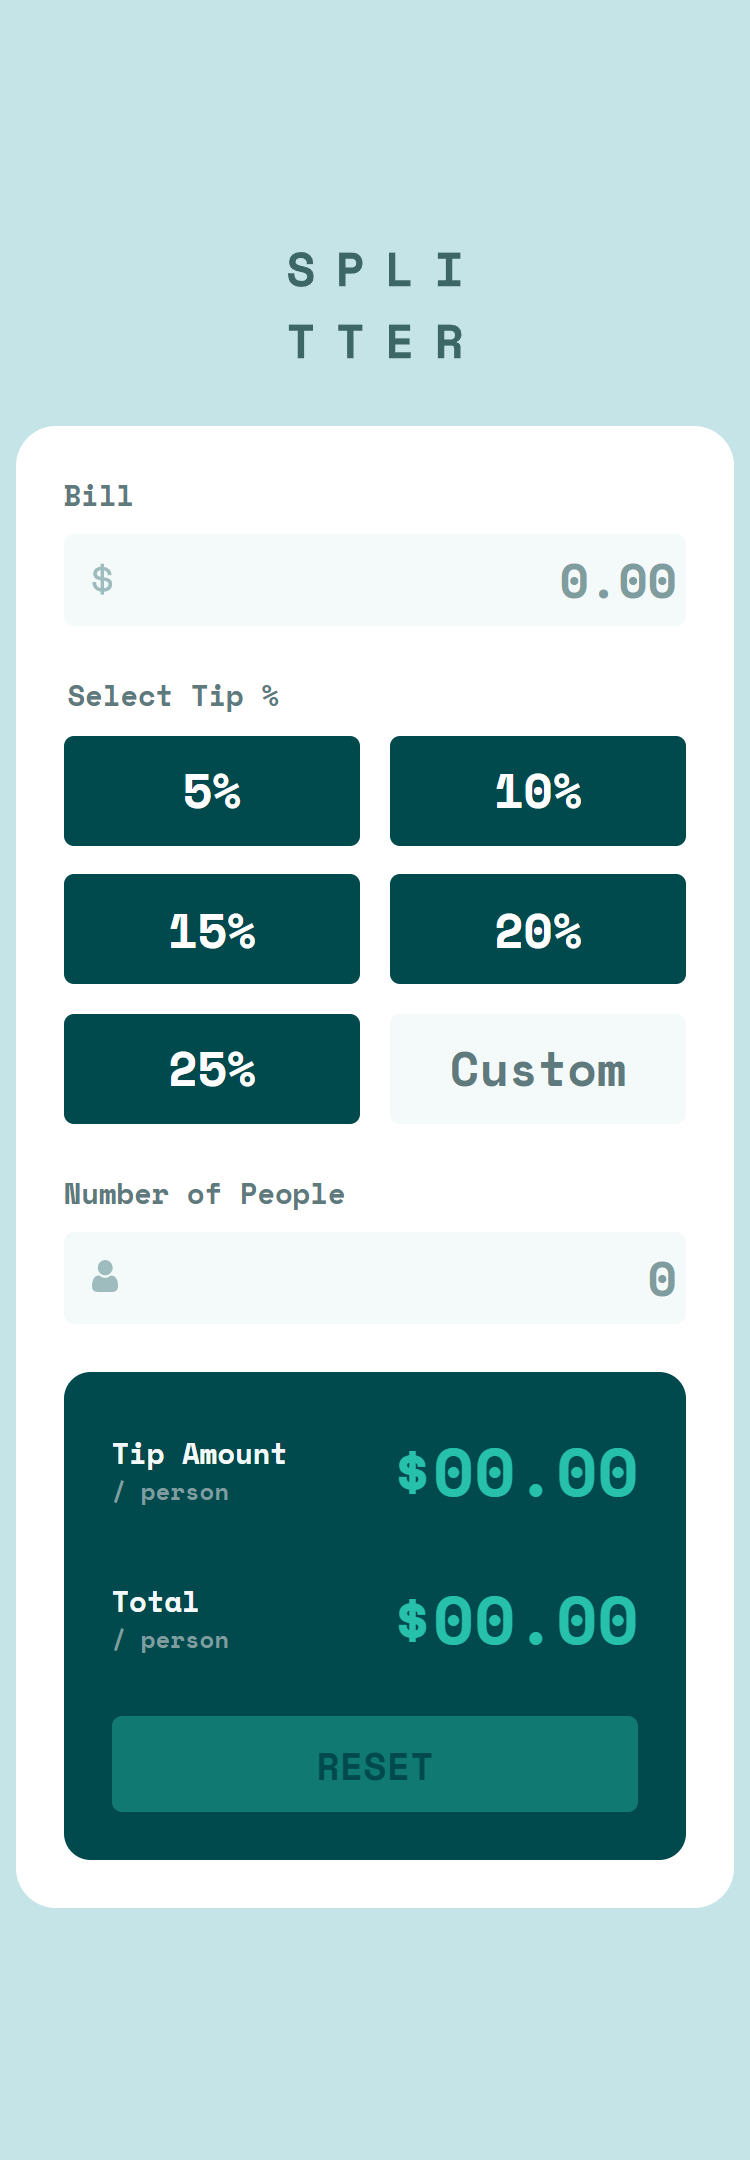Select the 10% tip button
The width and height of the screenshot is (750, 2160).
click(537, 790)
